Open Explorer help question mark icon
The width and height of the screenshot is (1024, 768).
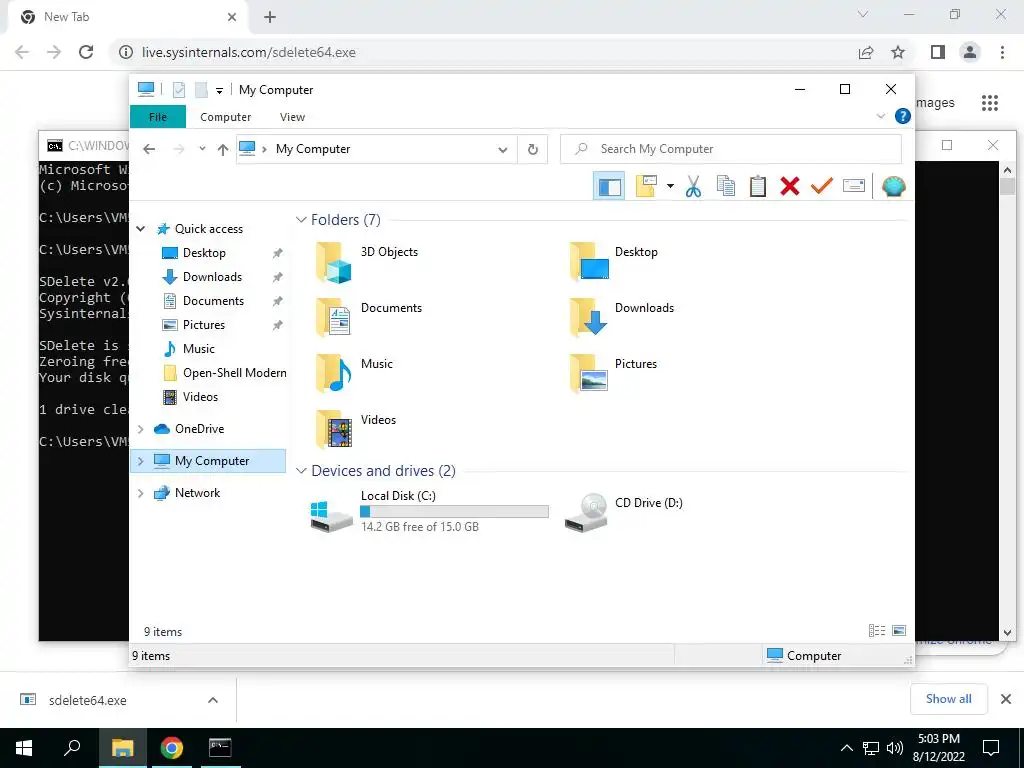tap(903, 116)
